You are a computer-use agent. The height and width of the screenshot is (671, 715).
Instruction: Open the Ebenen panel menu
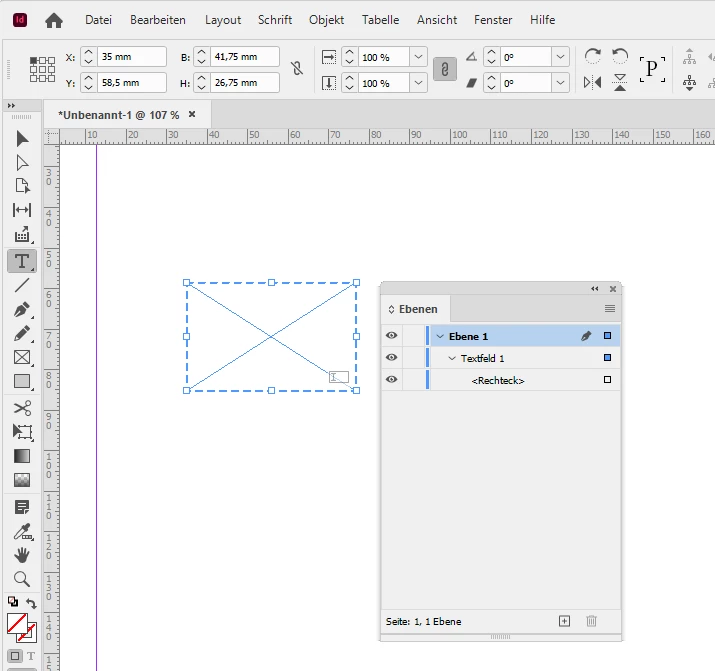coord(610,309)
